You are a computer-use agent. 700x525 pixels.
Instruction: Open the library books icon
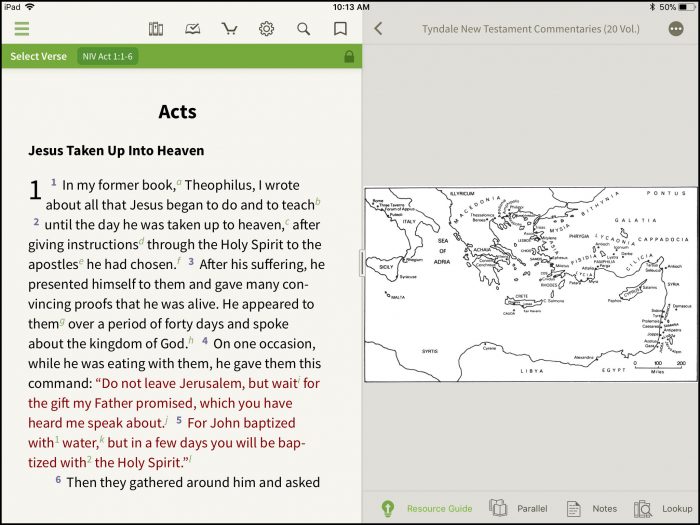pyautogui.click(x=155, y=29)
